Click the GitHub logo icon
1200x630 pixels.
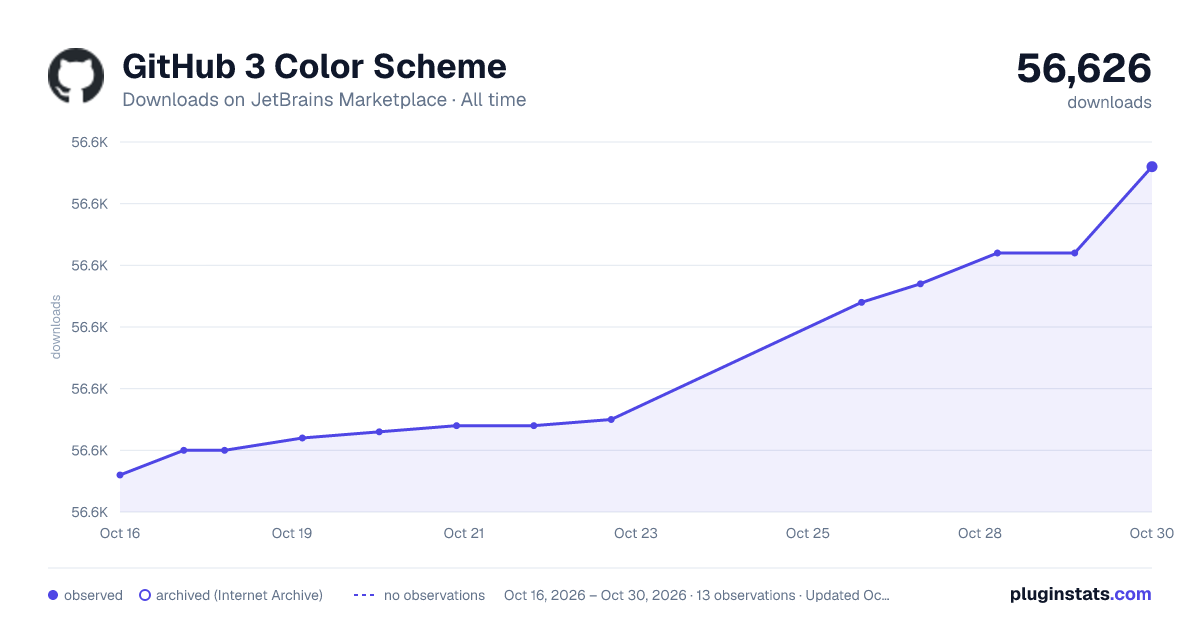(76, 75)
